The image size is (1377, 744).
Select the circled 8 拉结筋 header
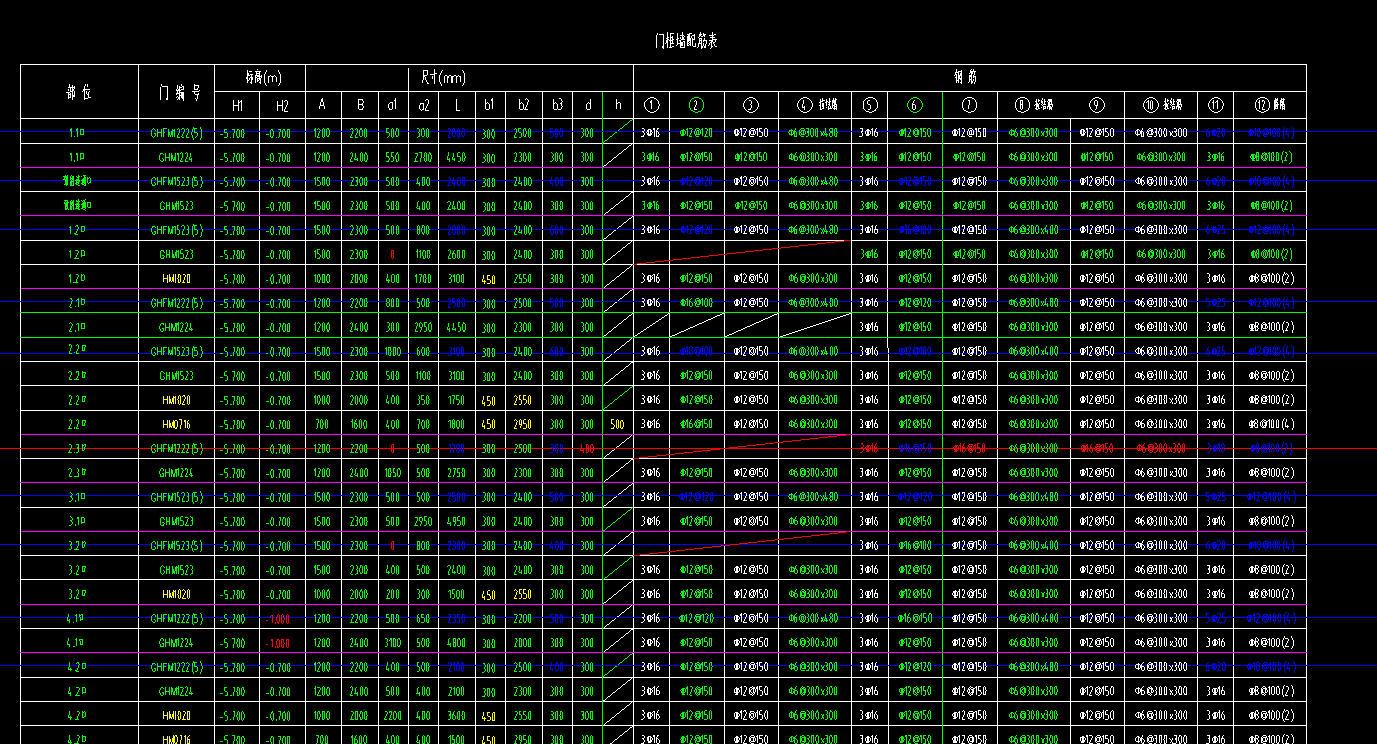pos(1034,105)
